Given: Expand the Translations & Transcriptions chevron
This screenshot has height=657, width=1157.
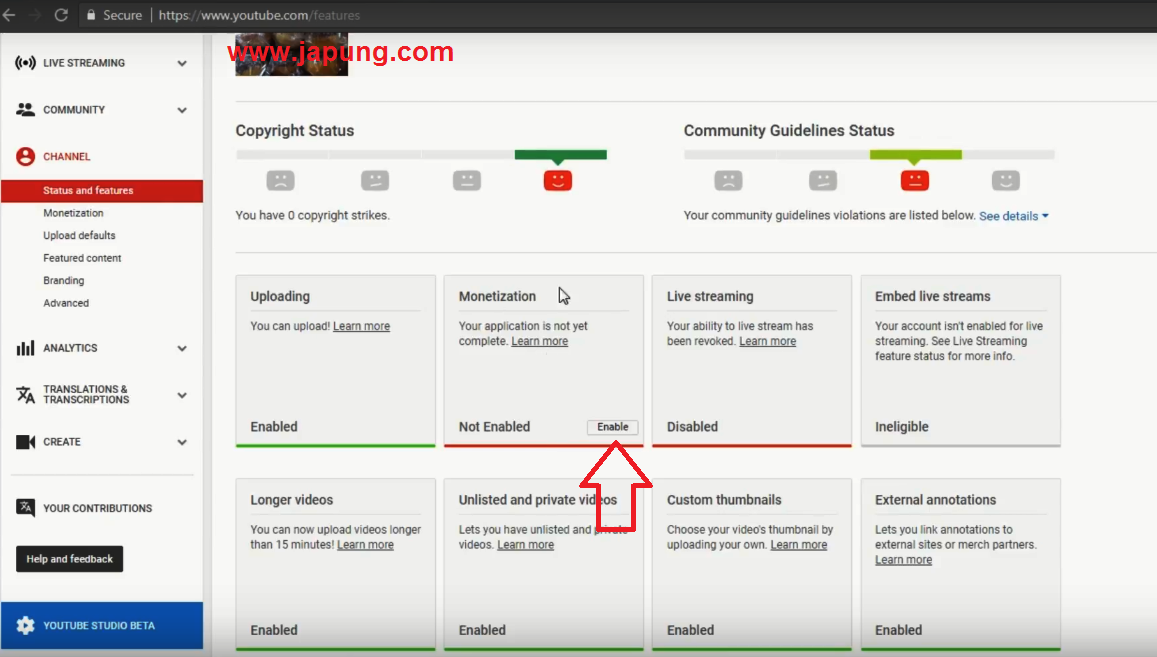Looking at the screenshot, I should click(182, 395).
